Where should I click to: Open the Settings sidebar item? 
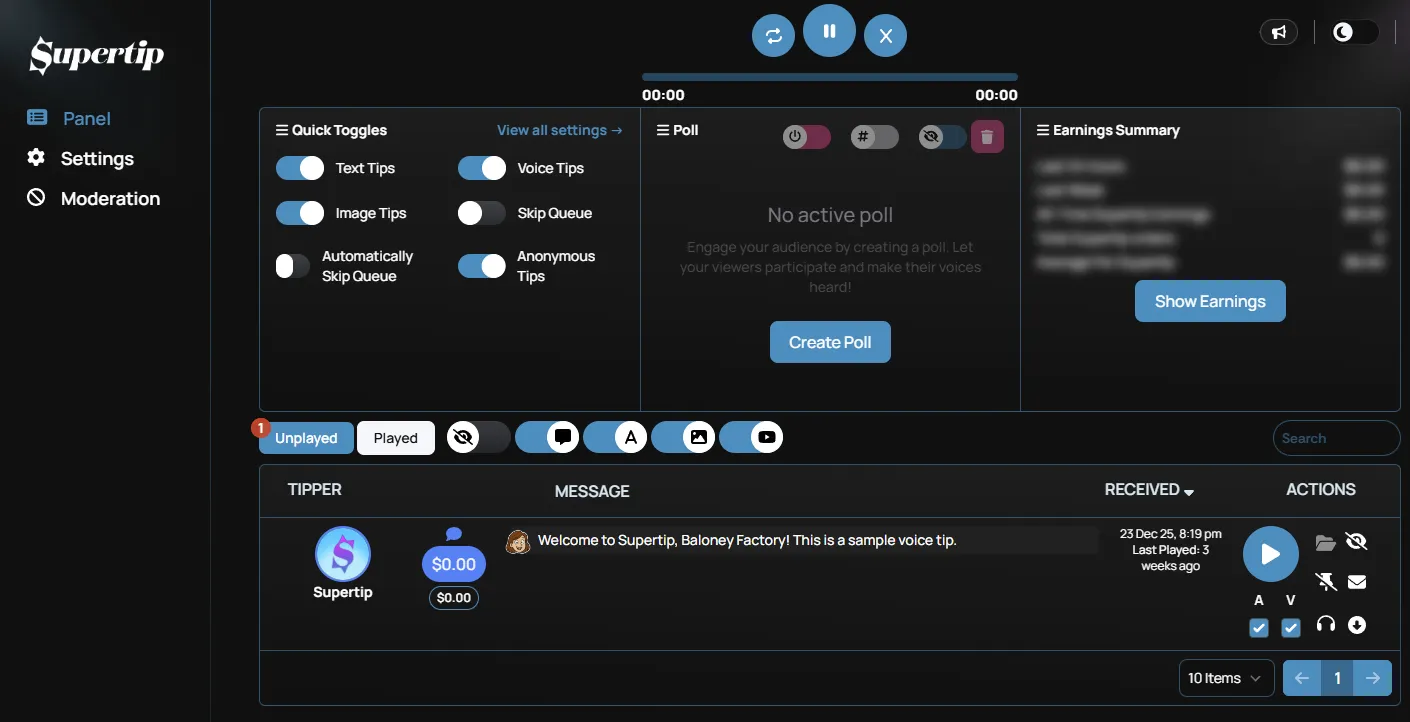80,158
